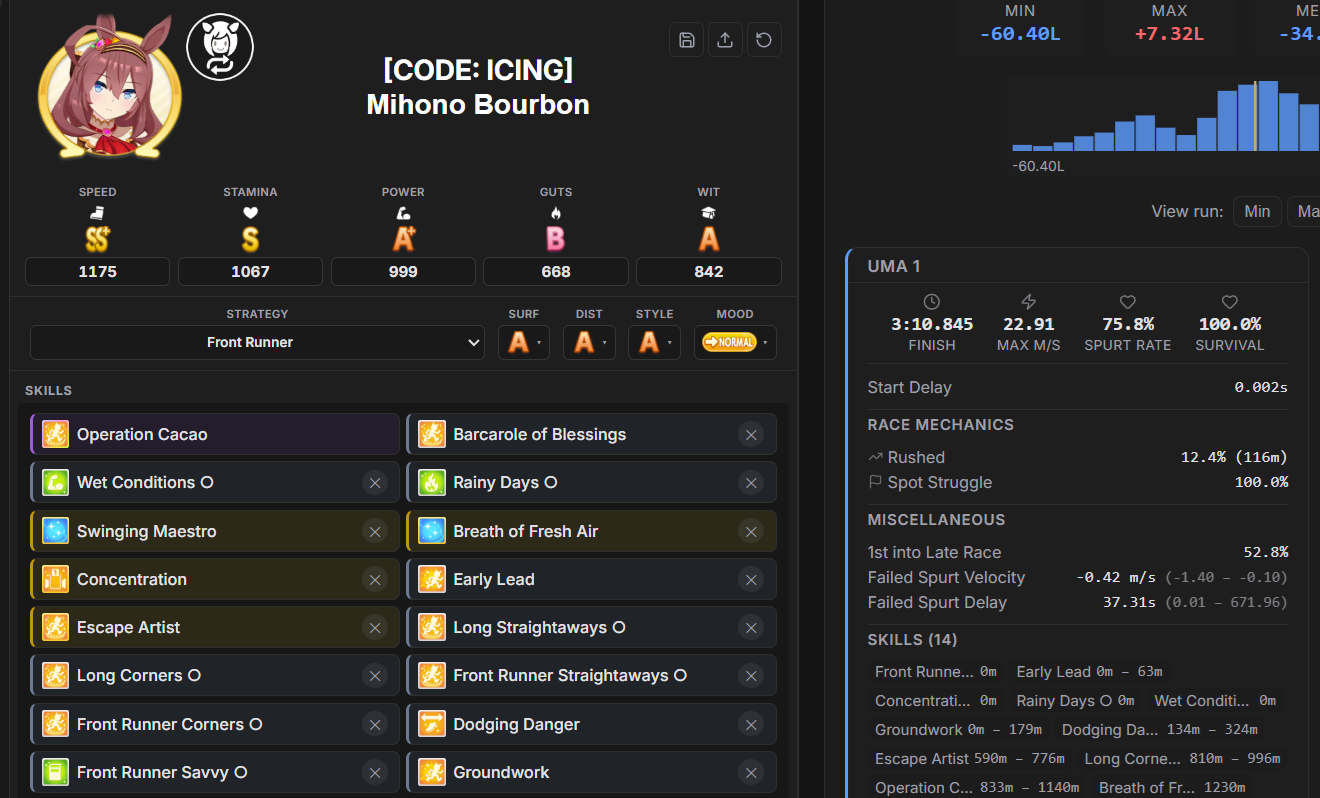Click the Operation Cacao skill icon
1320x798 pixels.
[x=55, y=434]
